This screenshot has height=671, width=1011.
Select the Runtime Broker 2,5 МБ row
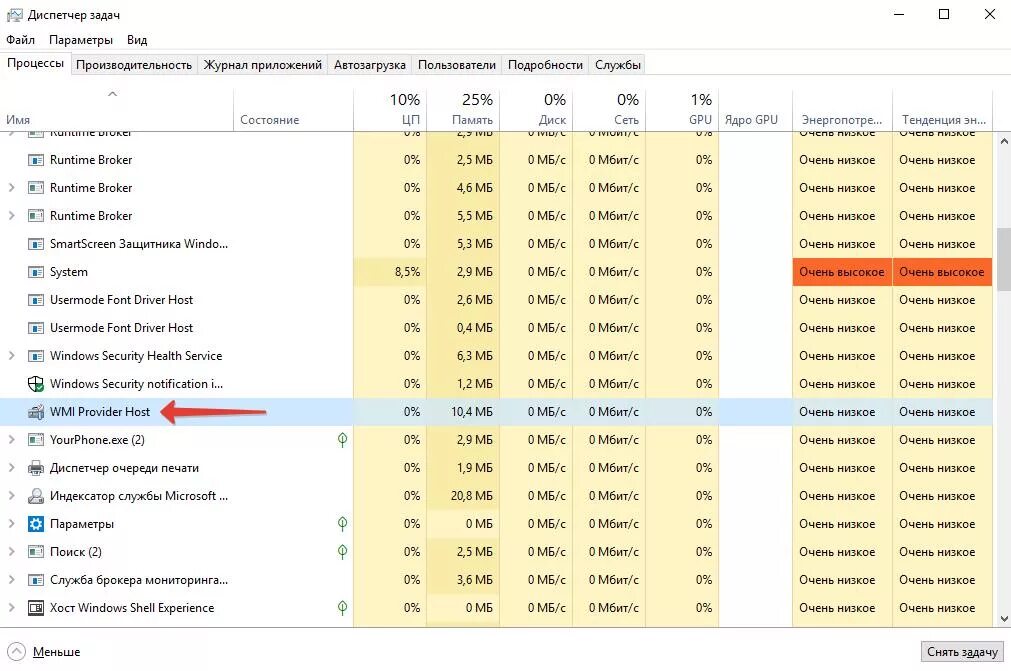[496, 160]
